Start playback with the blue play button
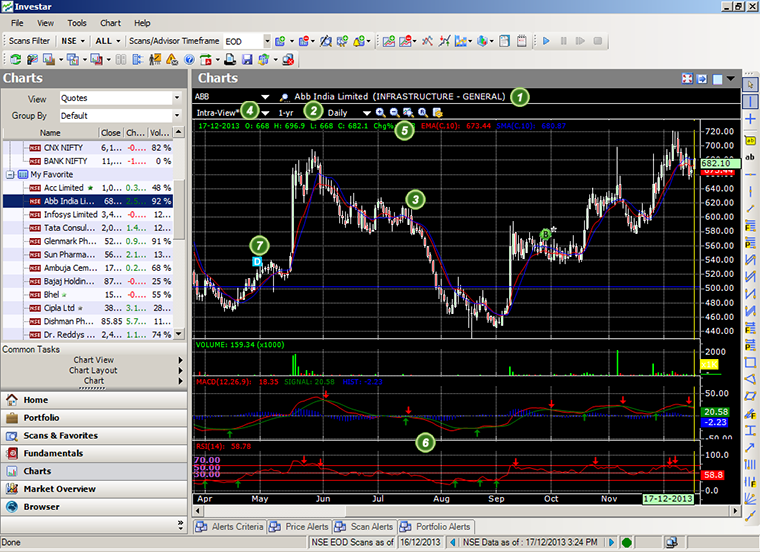Viewport: 760px width, 552px height. pyautogui.click(x=546, y=41)
